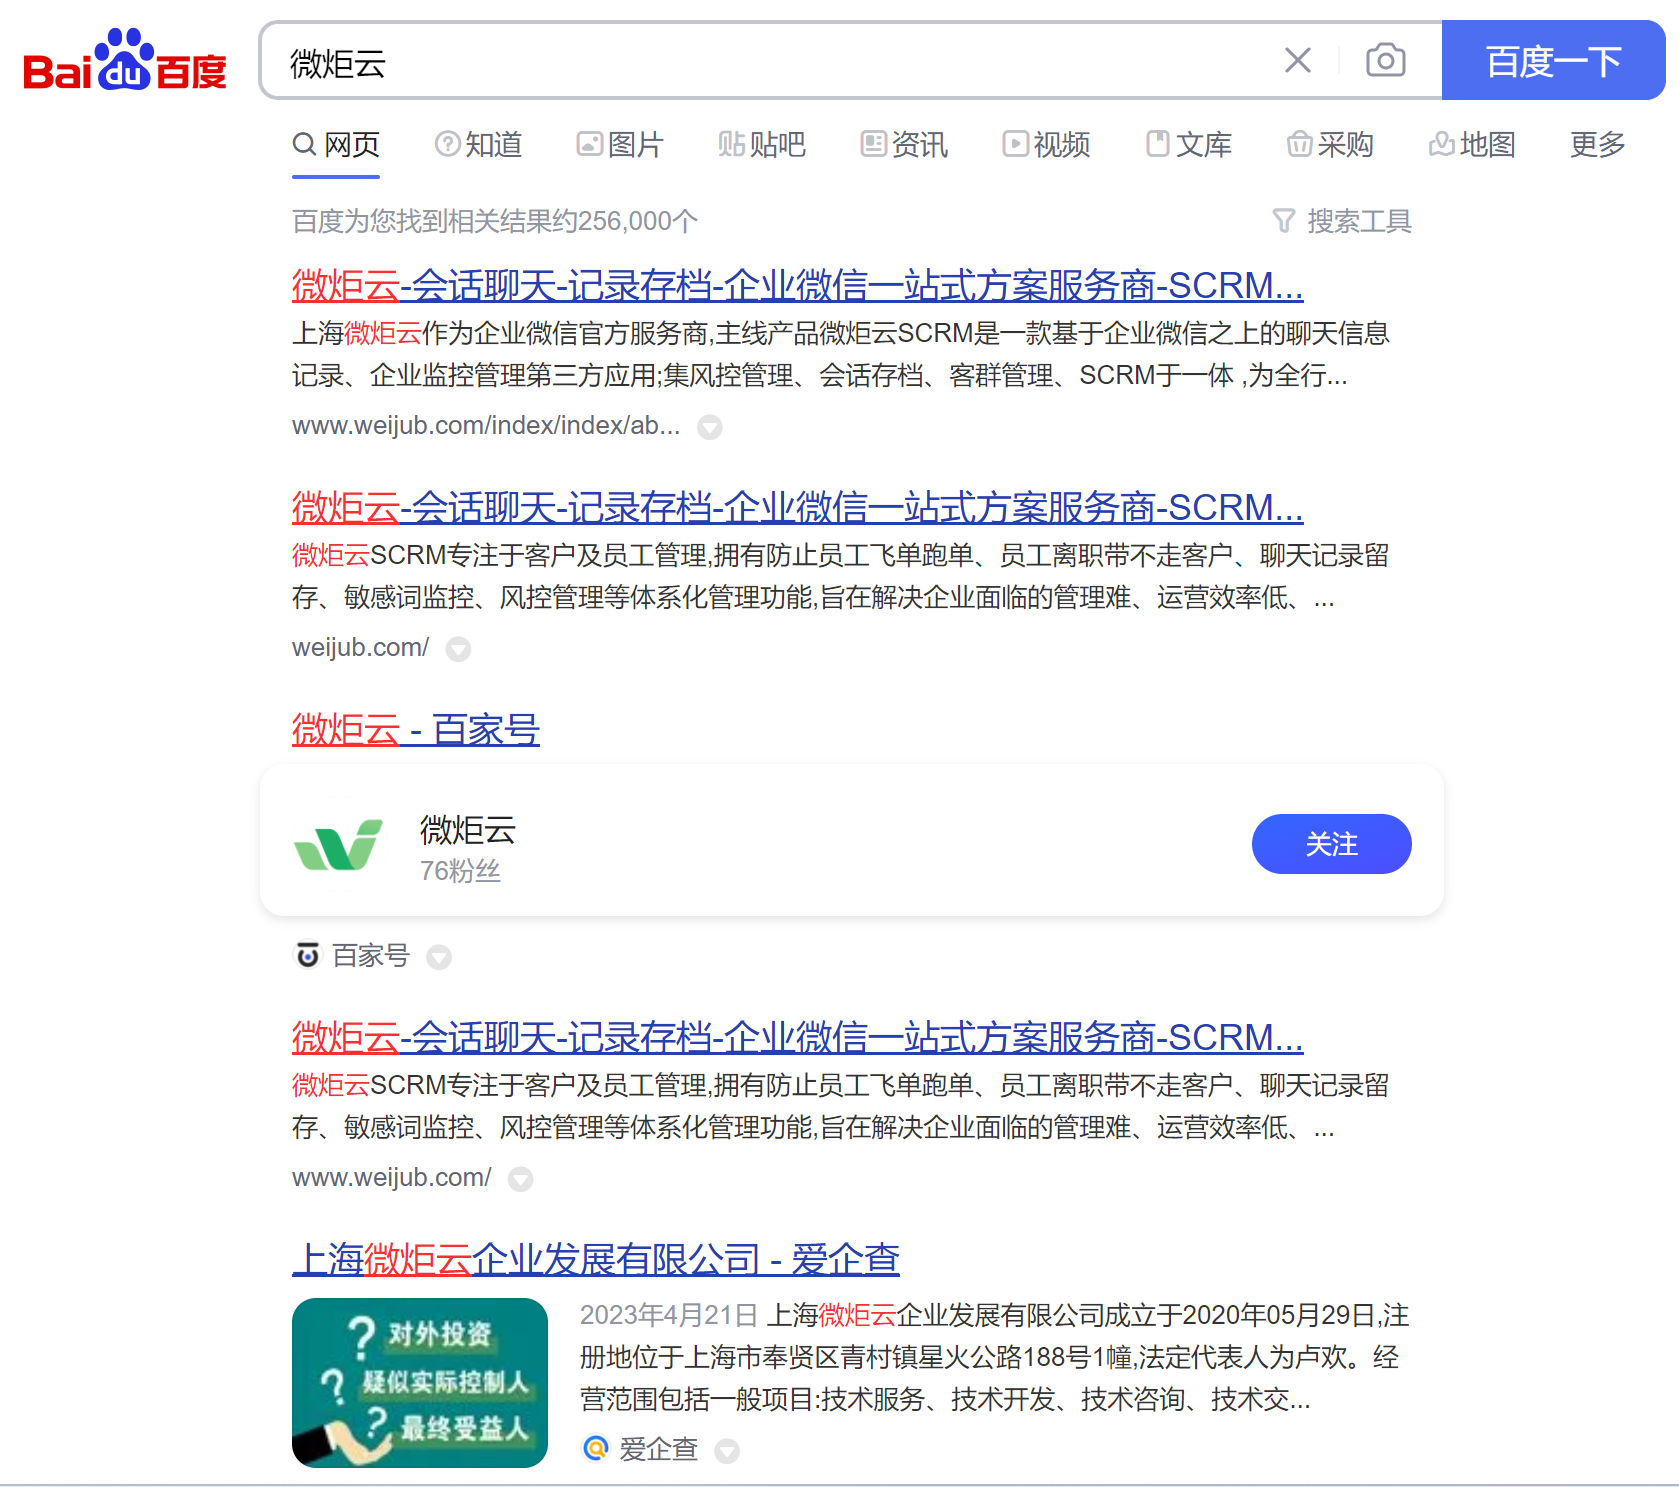Click the Baidu logo
The height and width of the screenshot is (1487, 1679).
(x=125, y=61)
